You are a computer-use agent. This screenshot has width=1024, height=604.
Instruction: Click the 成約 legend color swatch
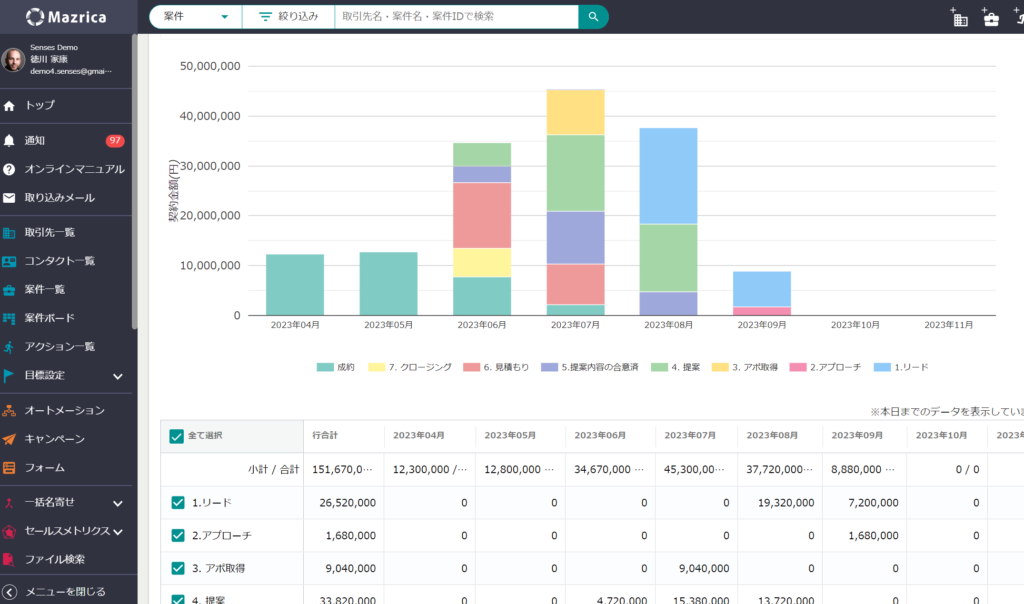click(324, 367)
